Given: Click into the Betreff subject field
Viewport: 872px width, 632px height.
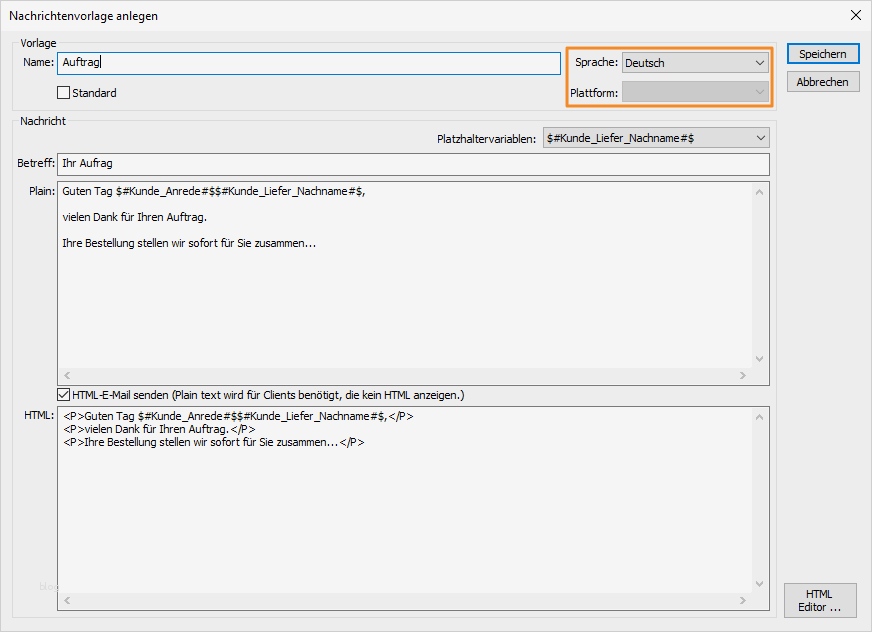Looking at the screenshot, I should pos(400,165).
